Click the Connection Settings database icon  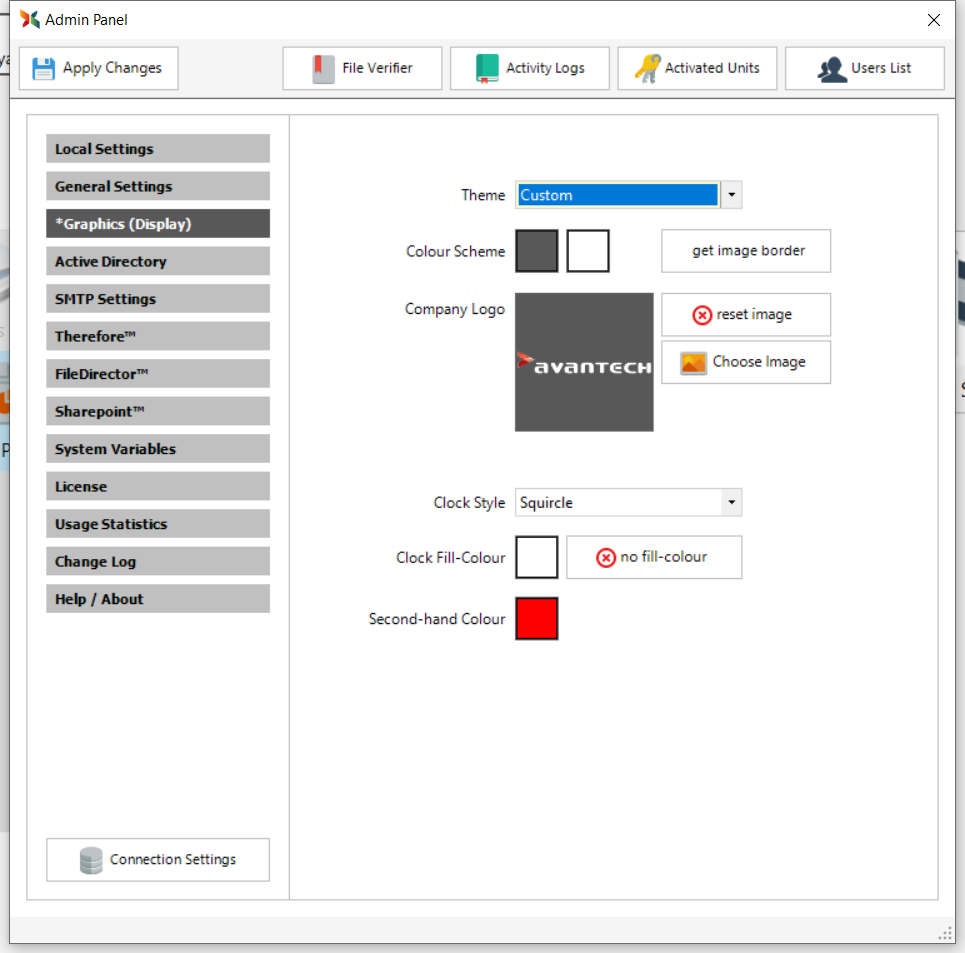tap(91, 860)
